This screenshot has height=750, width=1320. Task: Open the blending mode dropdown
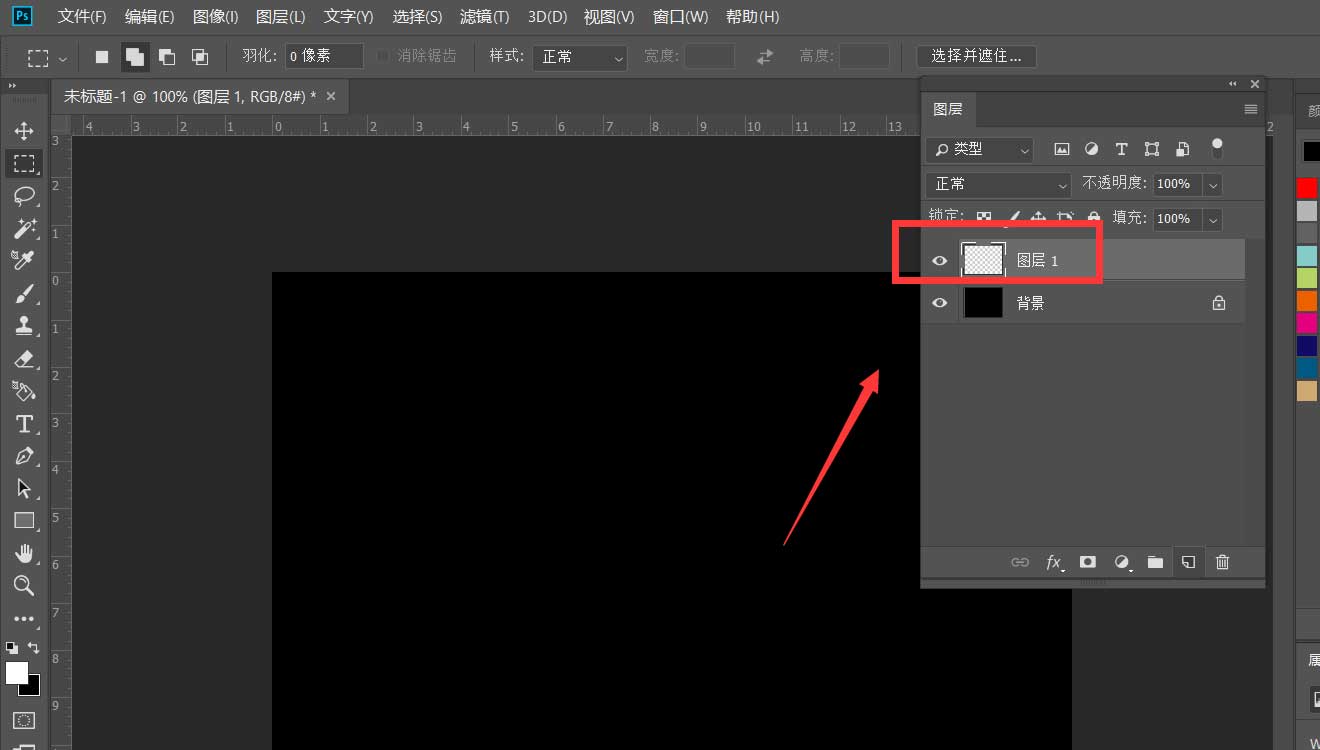click(997, 184)
